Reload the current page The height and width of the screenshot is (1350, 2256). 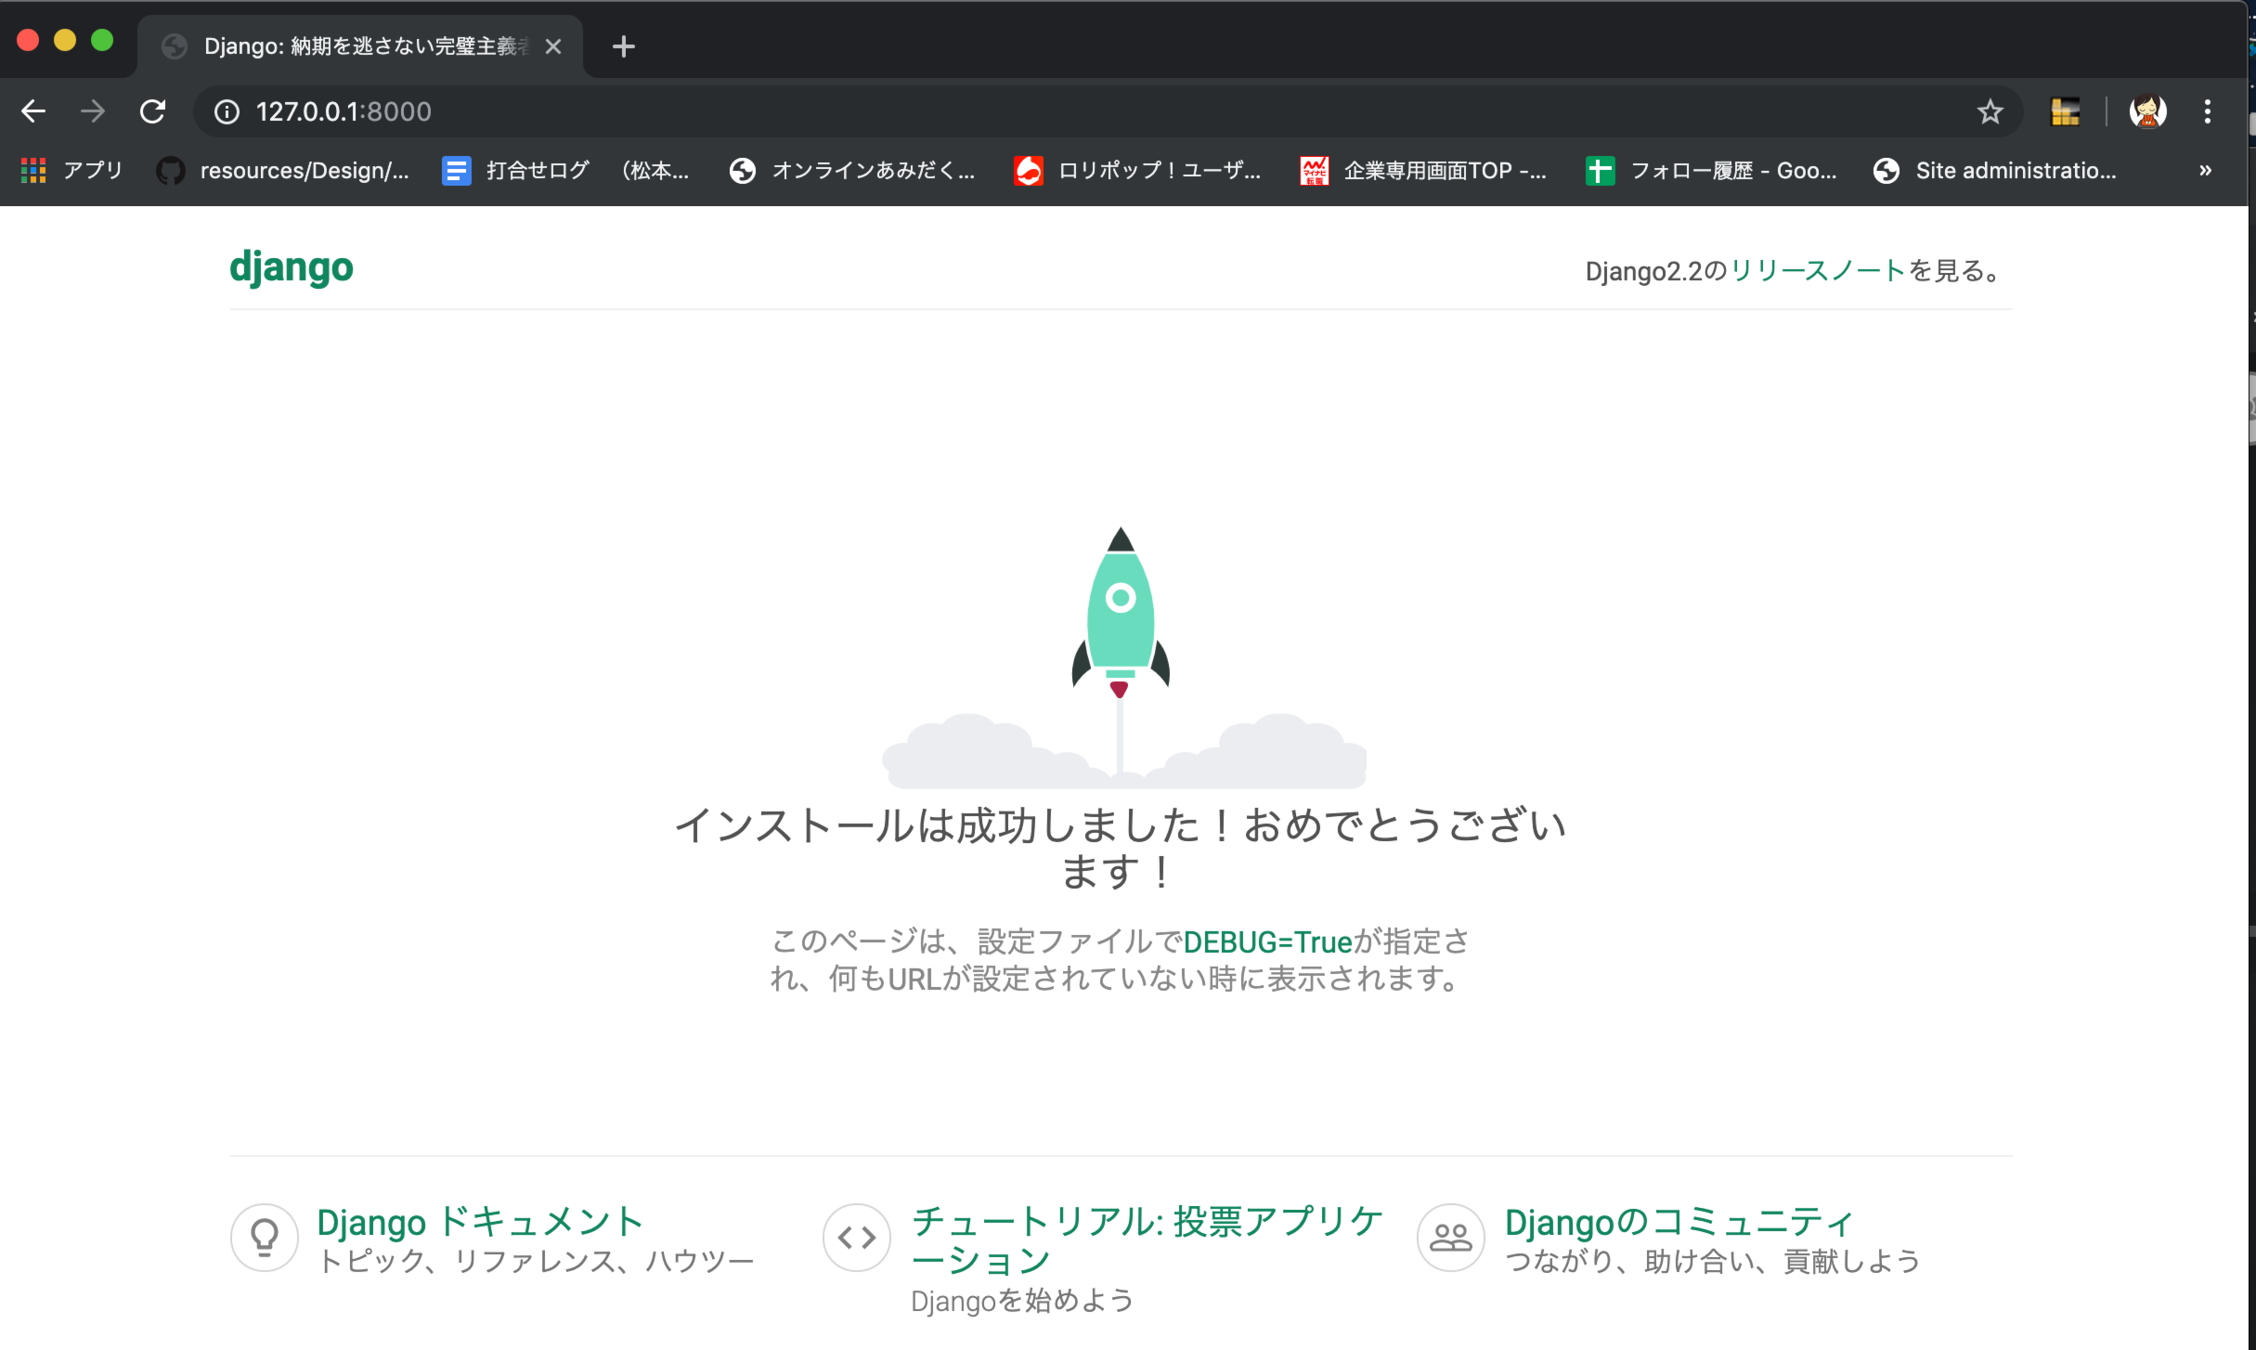152,111
